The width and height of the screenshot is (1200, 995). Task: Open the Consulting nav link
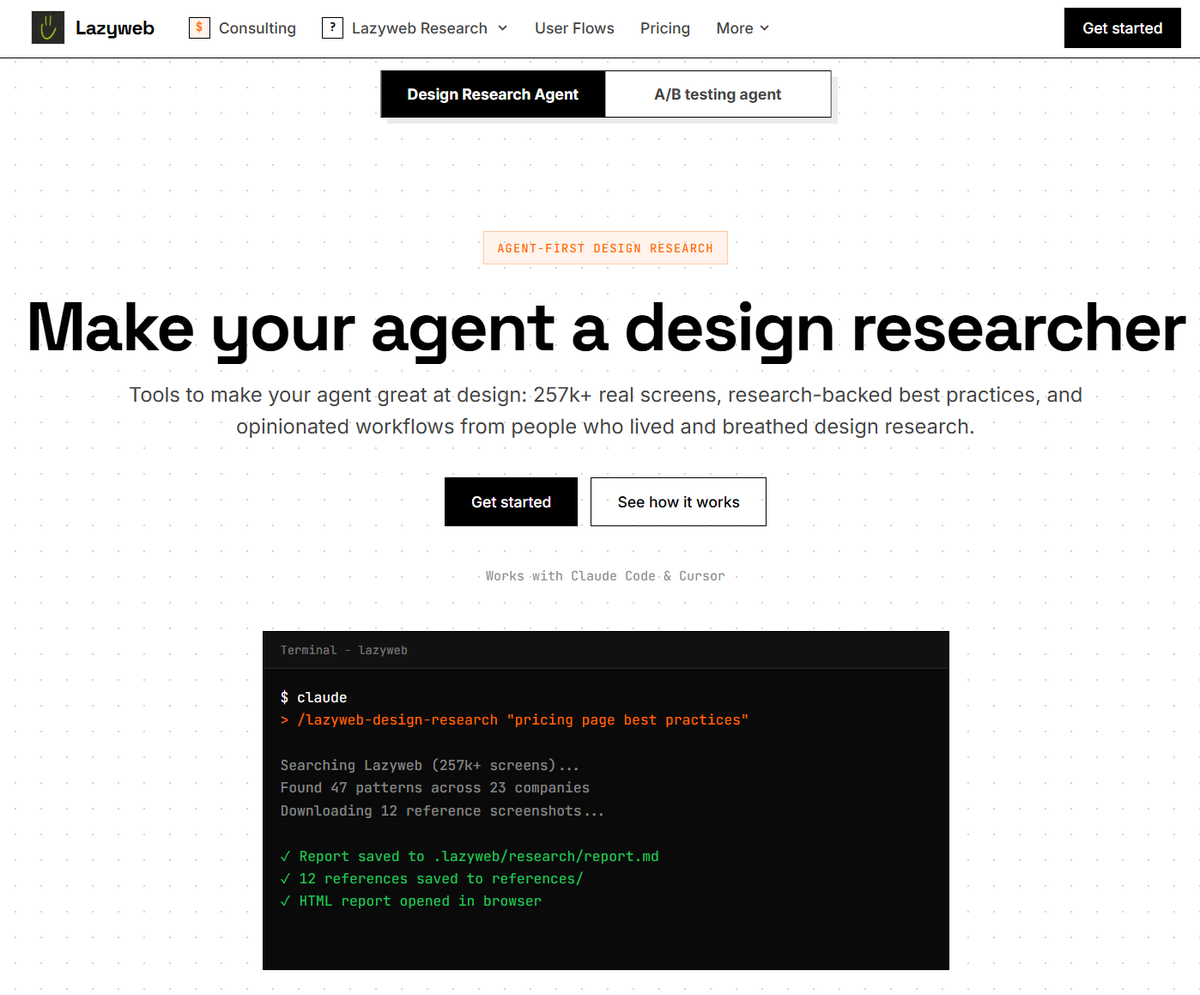[257, 28]
